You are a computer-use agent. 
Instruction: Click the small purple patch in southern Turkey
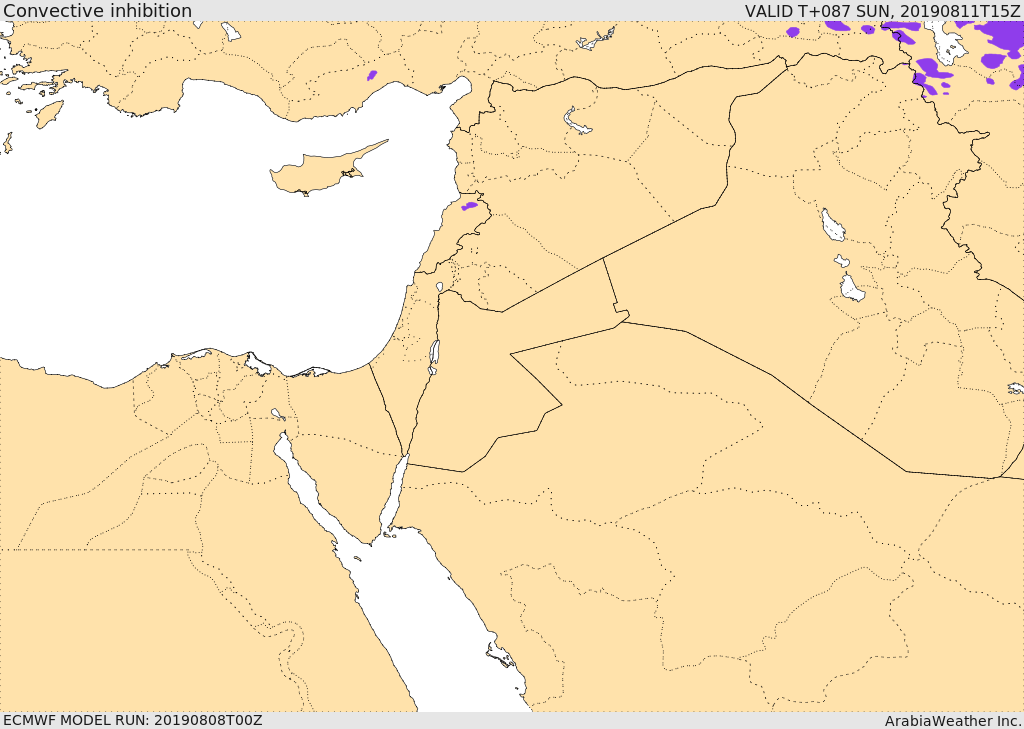(372, 75)
